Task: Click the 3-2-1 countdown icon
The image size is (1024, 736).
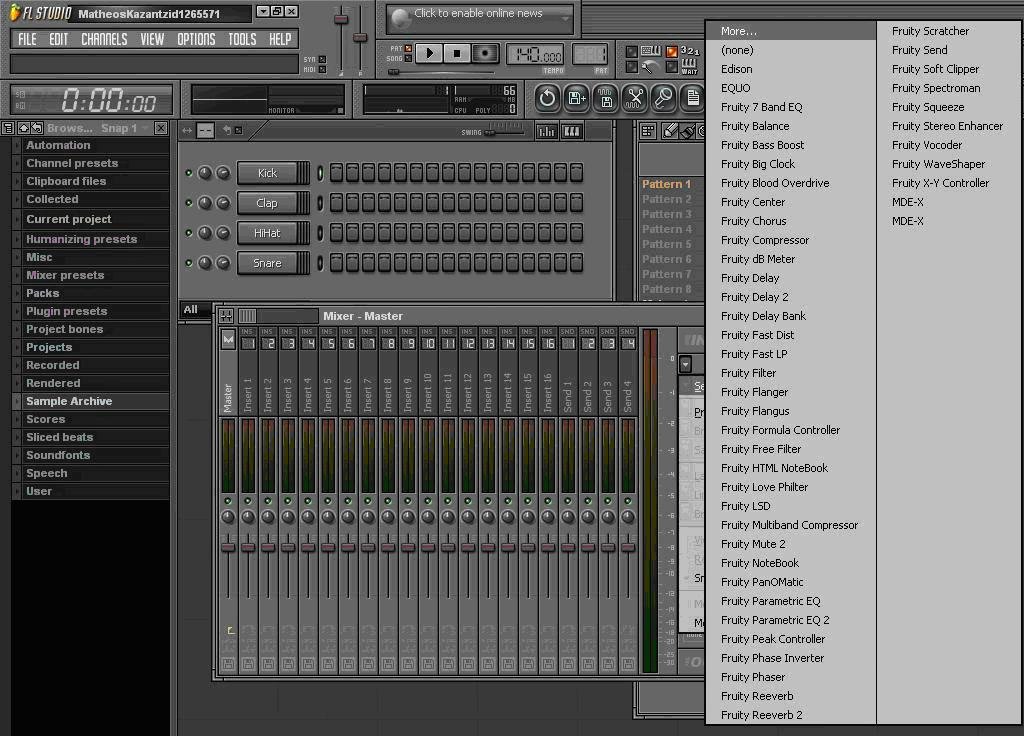Action: click(690, 51)
